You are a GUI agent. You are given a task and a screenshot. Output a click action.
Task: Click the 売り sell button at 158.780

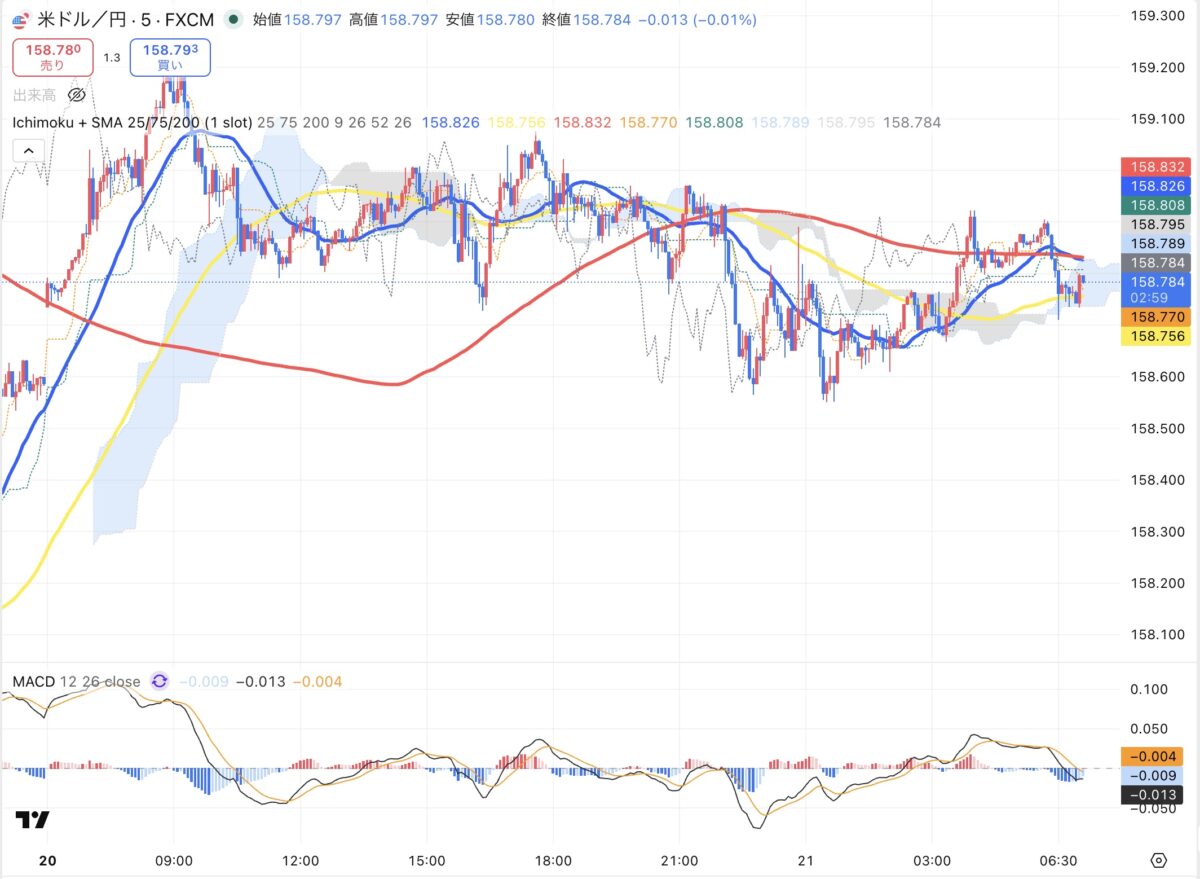53,57
